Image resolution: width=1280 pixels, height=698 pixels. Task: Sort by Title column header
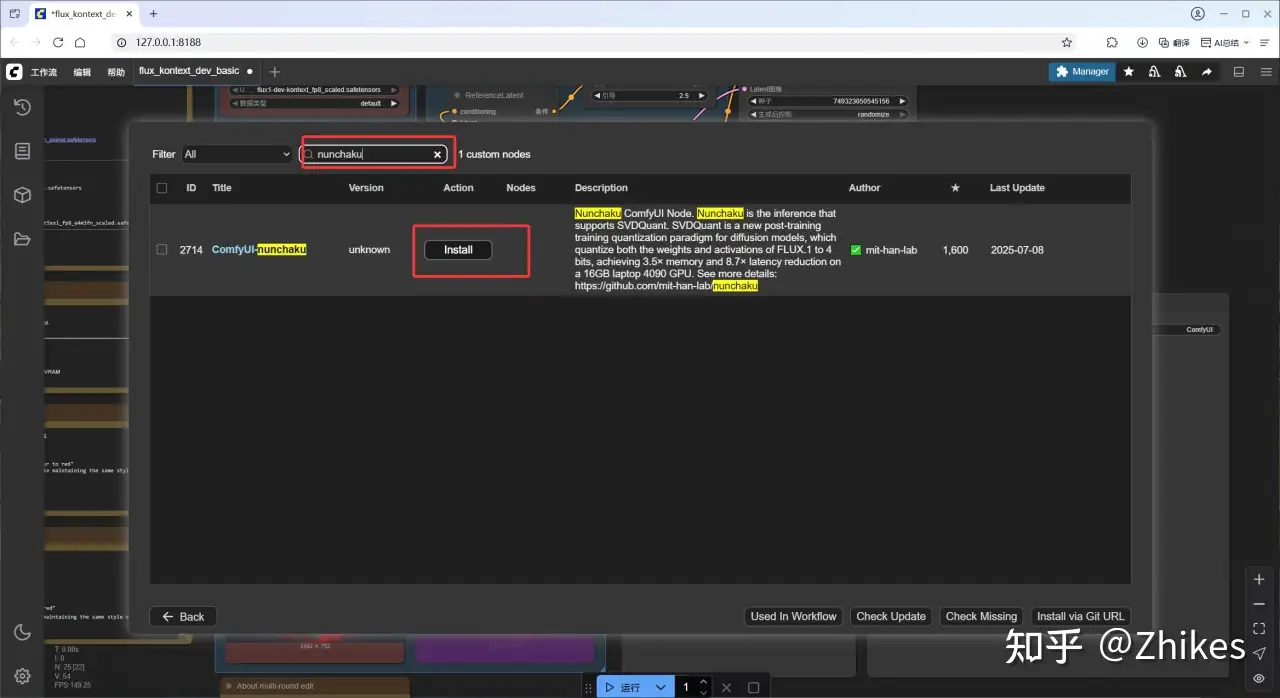pos(222,188)
